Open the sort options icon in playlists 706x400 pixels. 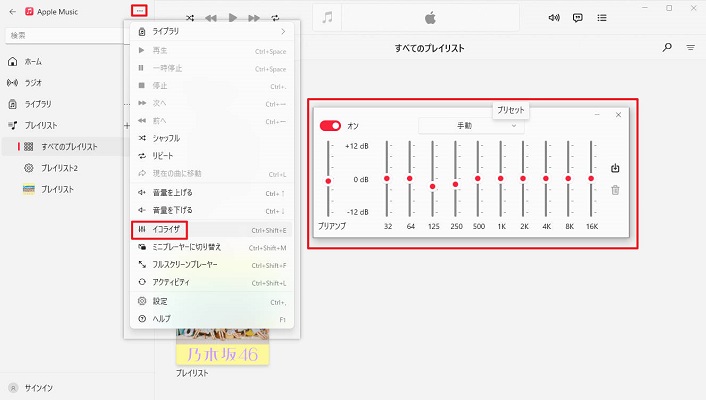[691, 47]
